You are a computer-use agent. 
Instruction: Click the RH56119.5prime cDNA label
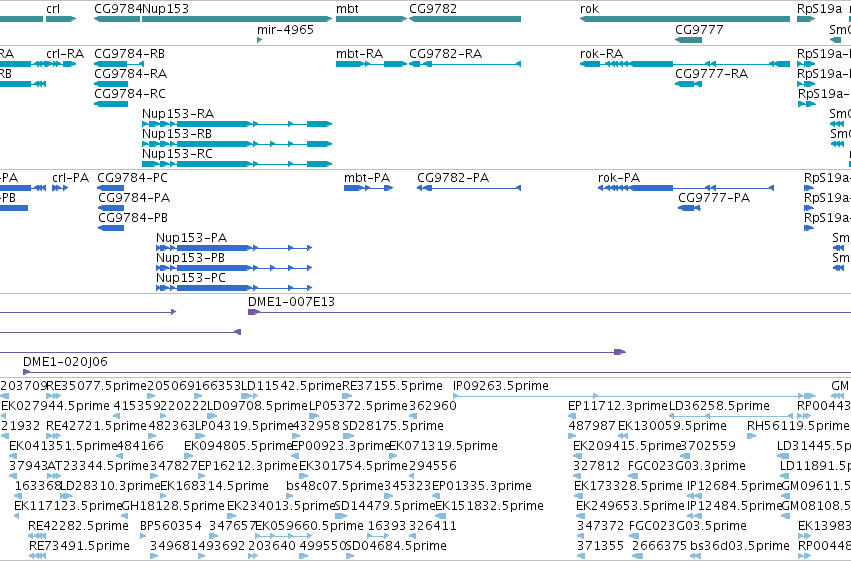click(798, 426)
